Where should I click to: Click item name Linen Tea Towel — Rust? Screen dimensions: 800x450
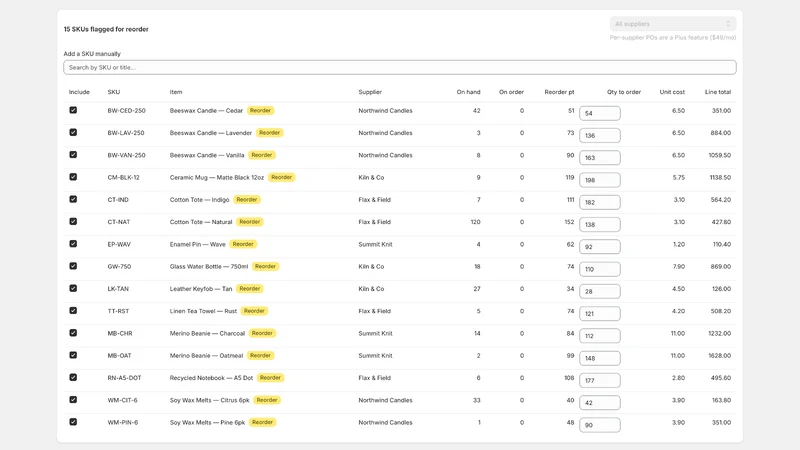pos(203,311)
